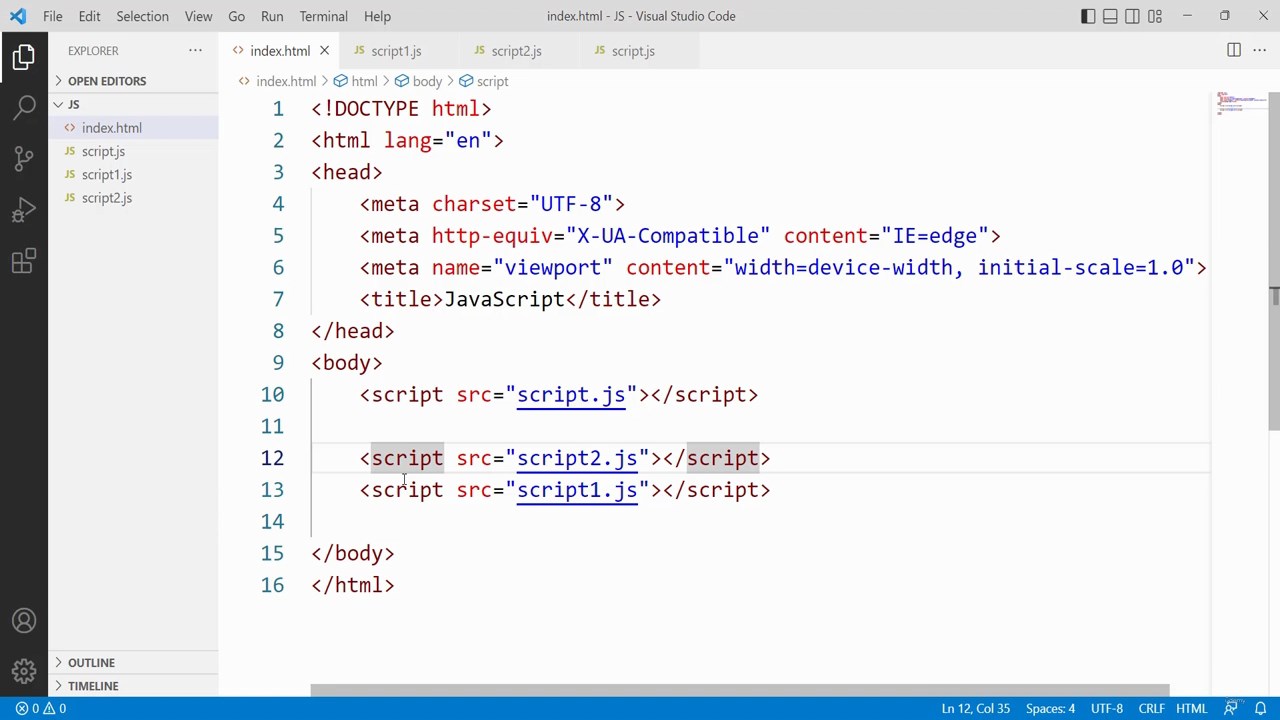Open the Source Control view
The height and width of the screenshot is (720, 1280).
[x=24, y=159]
